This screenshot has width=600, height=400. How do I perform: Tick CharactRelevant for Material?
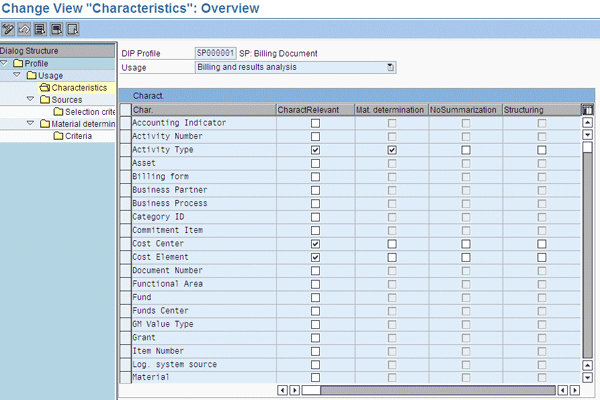pyautogui.click(x=315, y=377)
